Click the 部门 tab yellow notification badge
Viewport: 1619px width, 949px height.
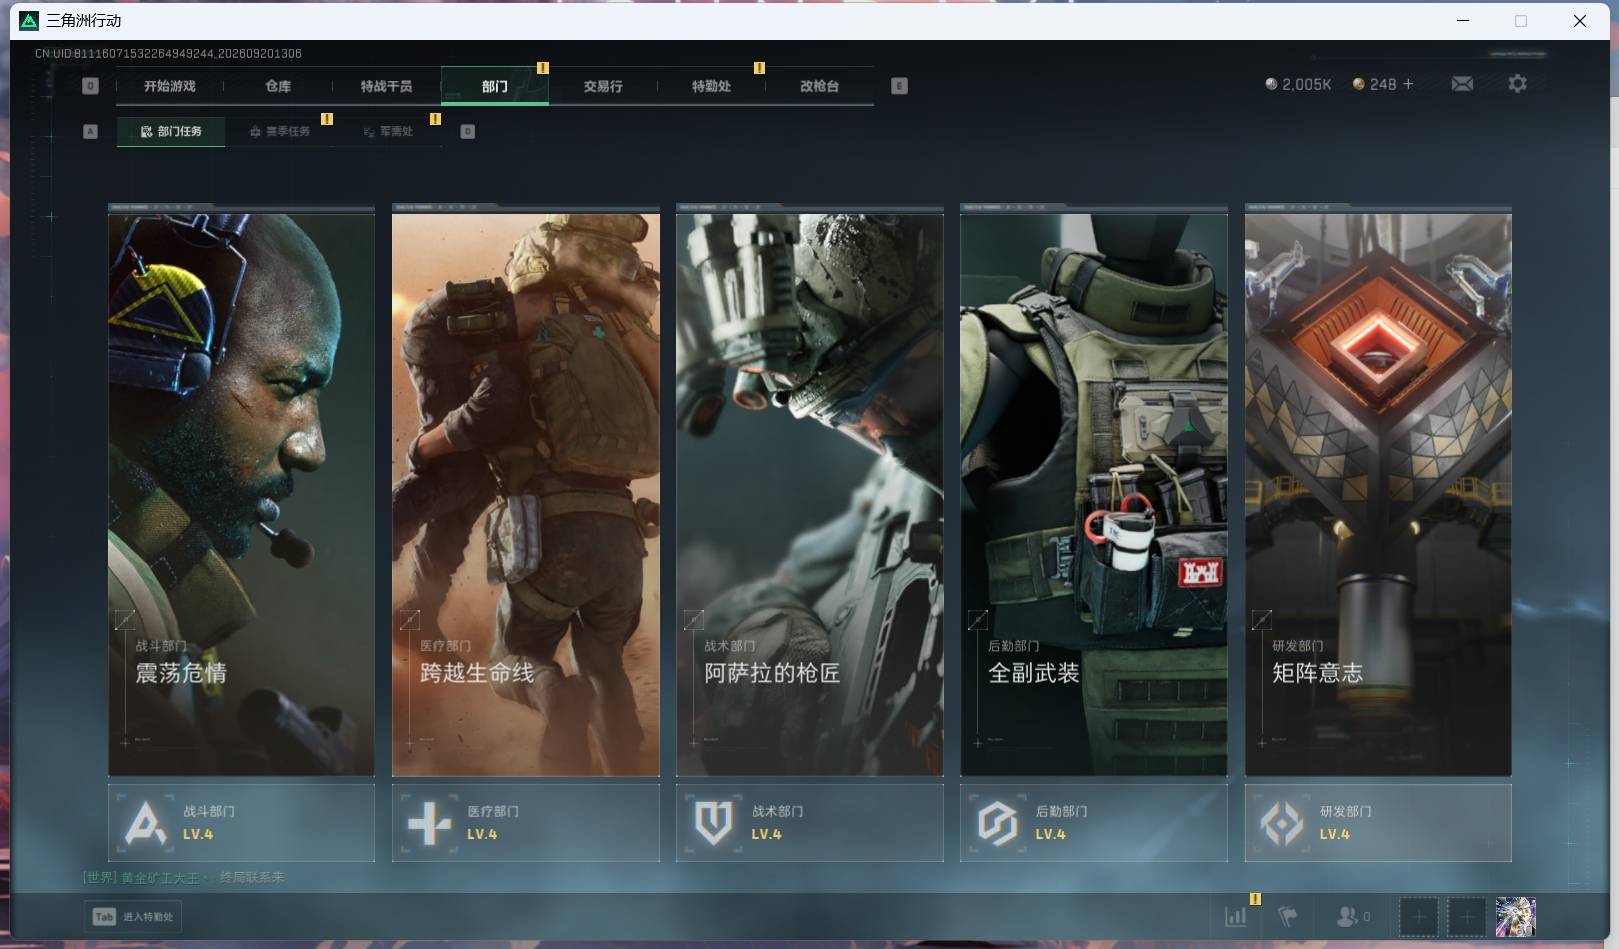tap(542, 68)
